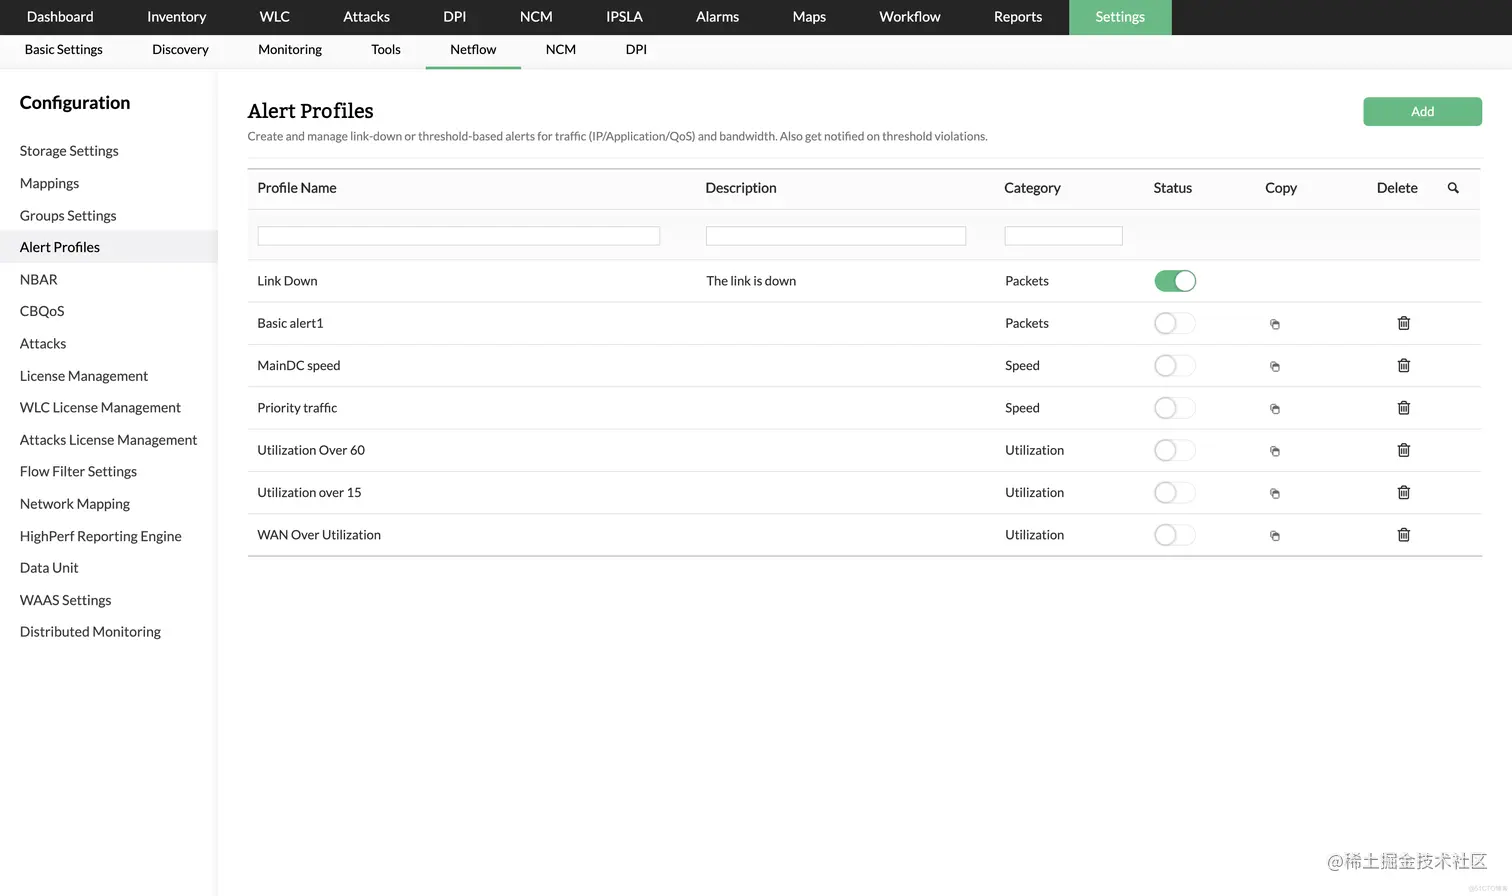Open WAAS Settings
The image size is (1512, 896).
65,600
